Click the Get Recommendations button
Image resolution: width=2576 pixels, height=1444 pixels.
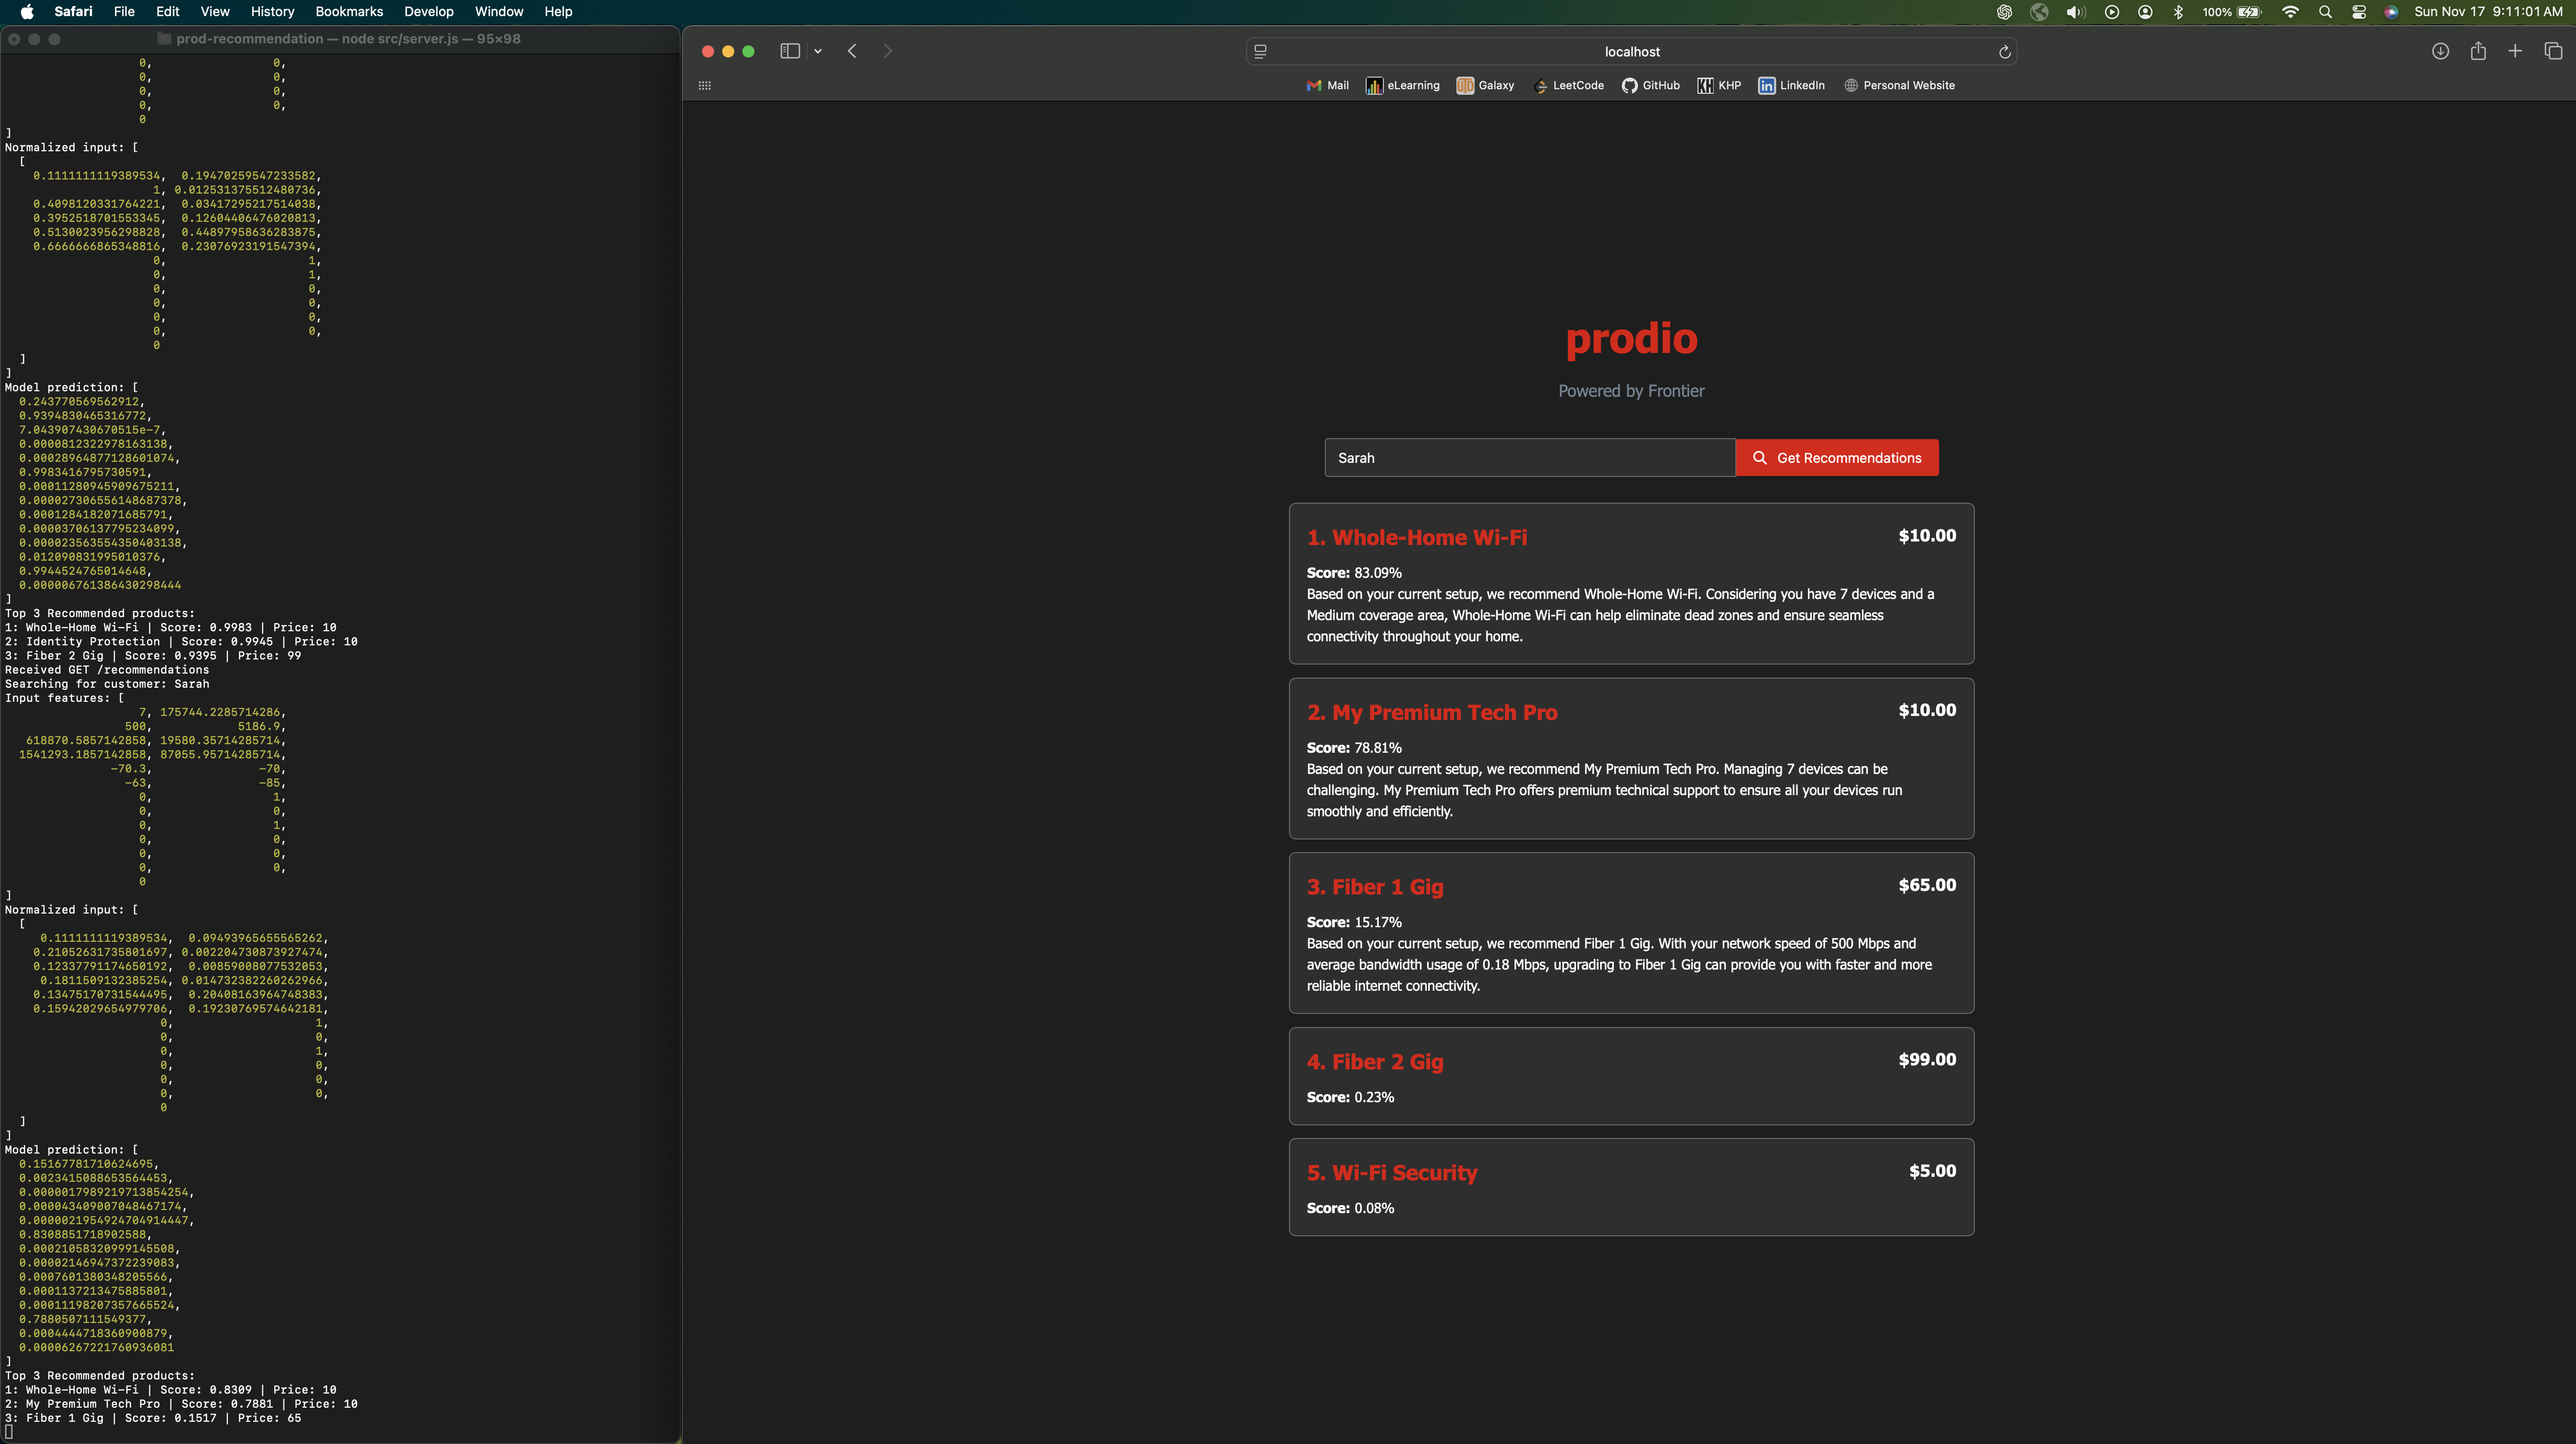pos(1837,458)
